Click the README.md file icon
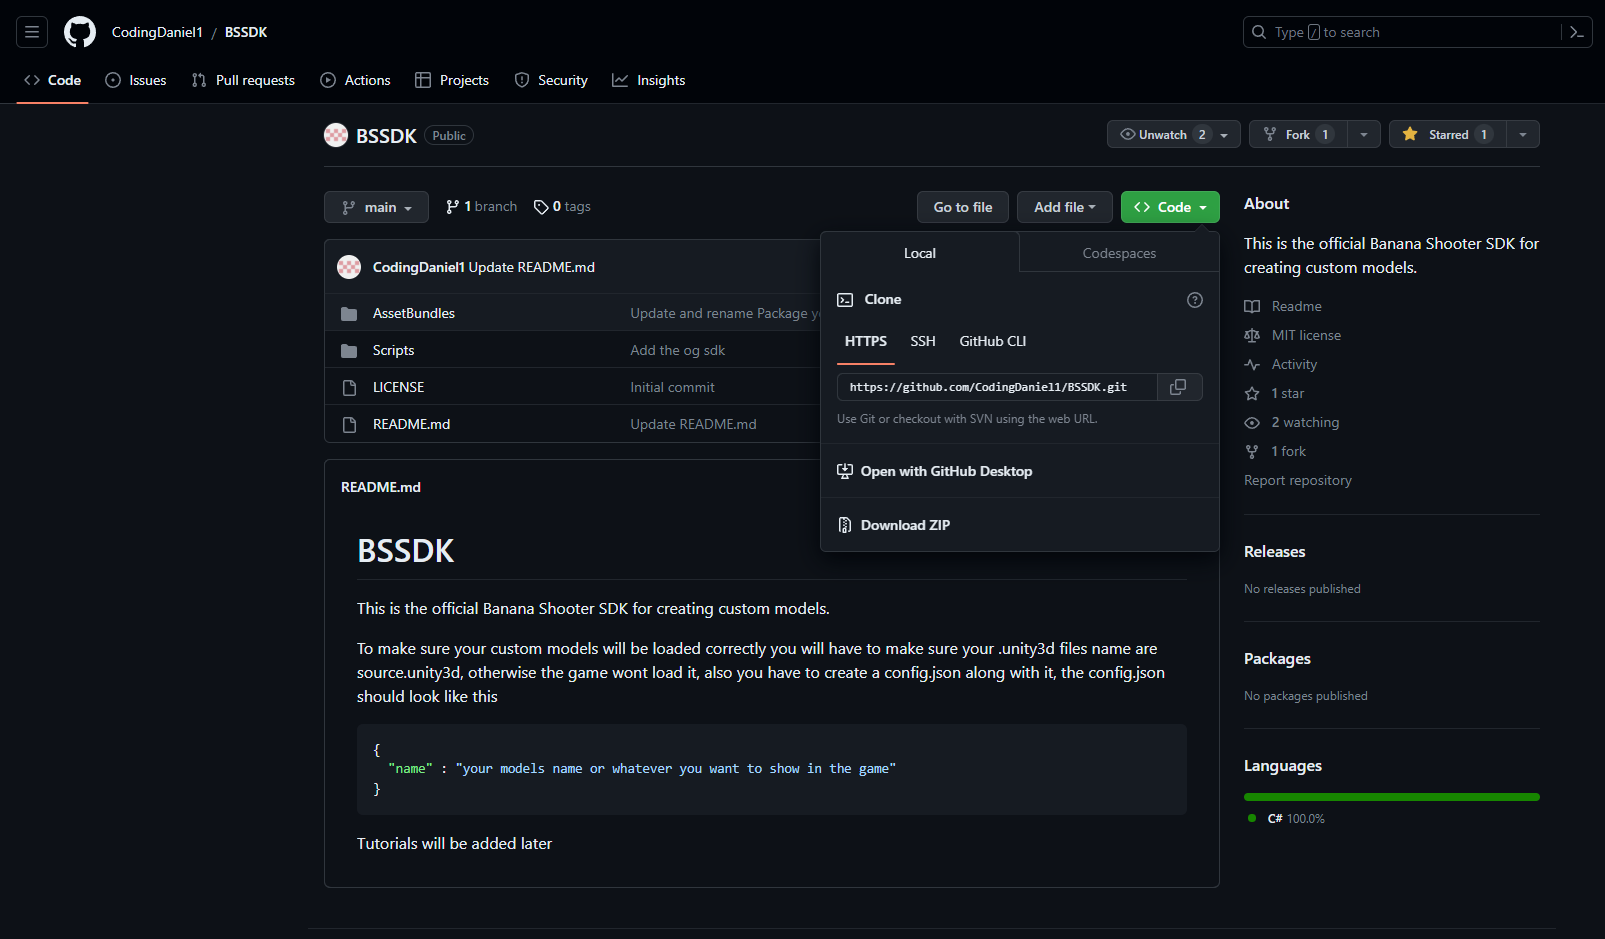 [349, 425]
